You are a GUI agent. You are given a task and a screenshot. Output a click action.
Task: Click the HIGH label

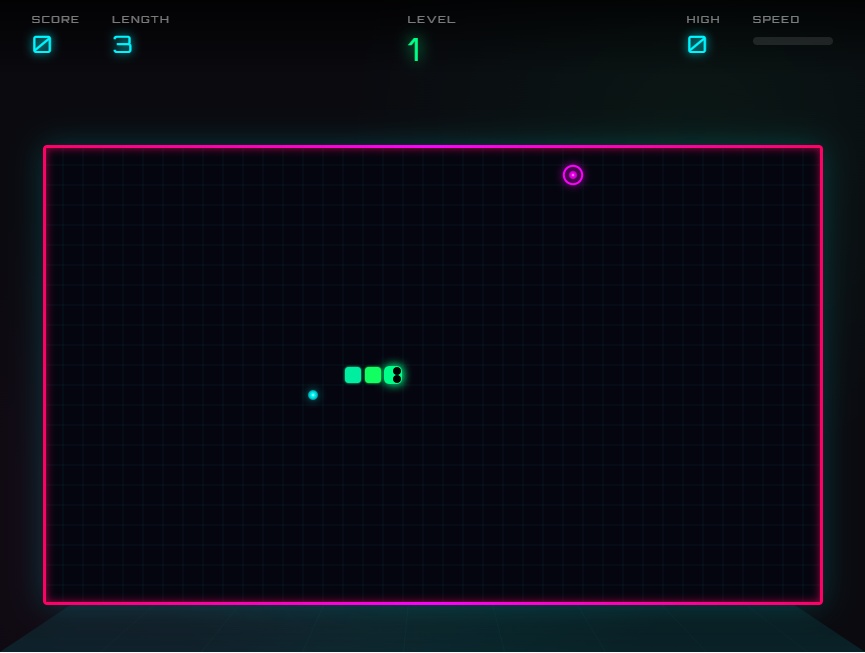[x=703, y=19]
